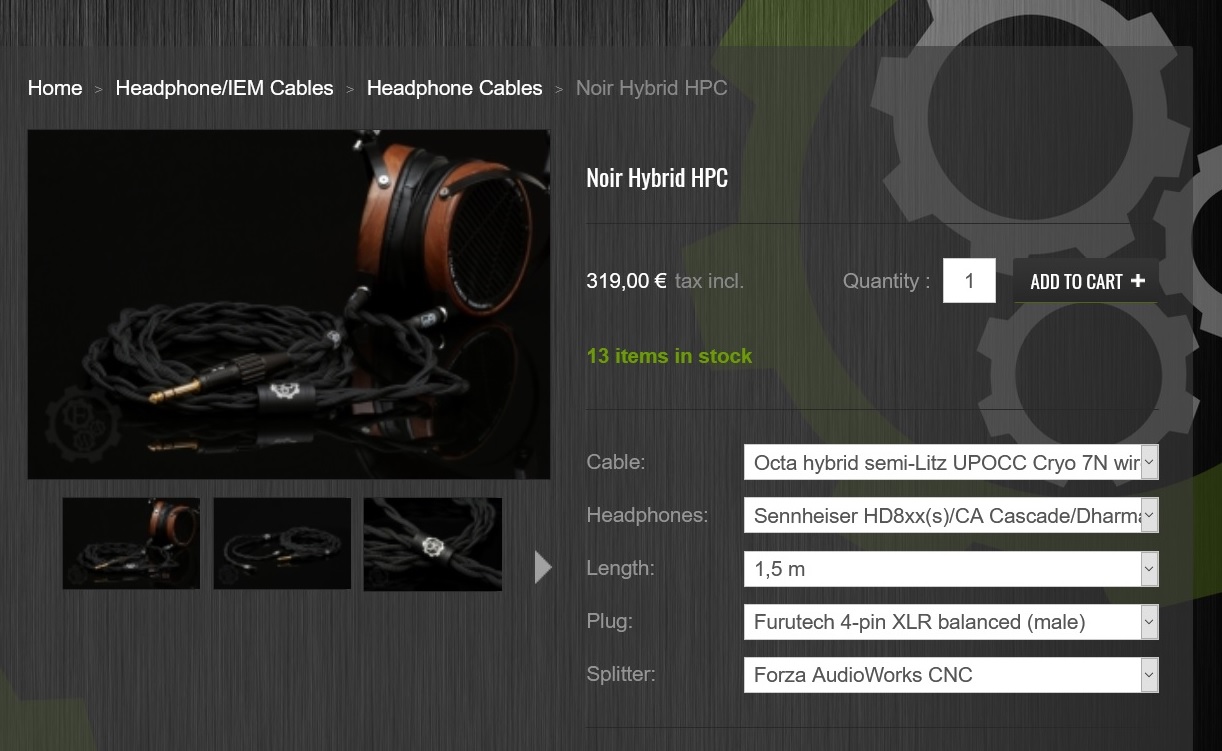Focus the Quantity input field

[969, 281]
